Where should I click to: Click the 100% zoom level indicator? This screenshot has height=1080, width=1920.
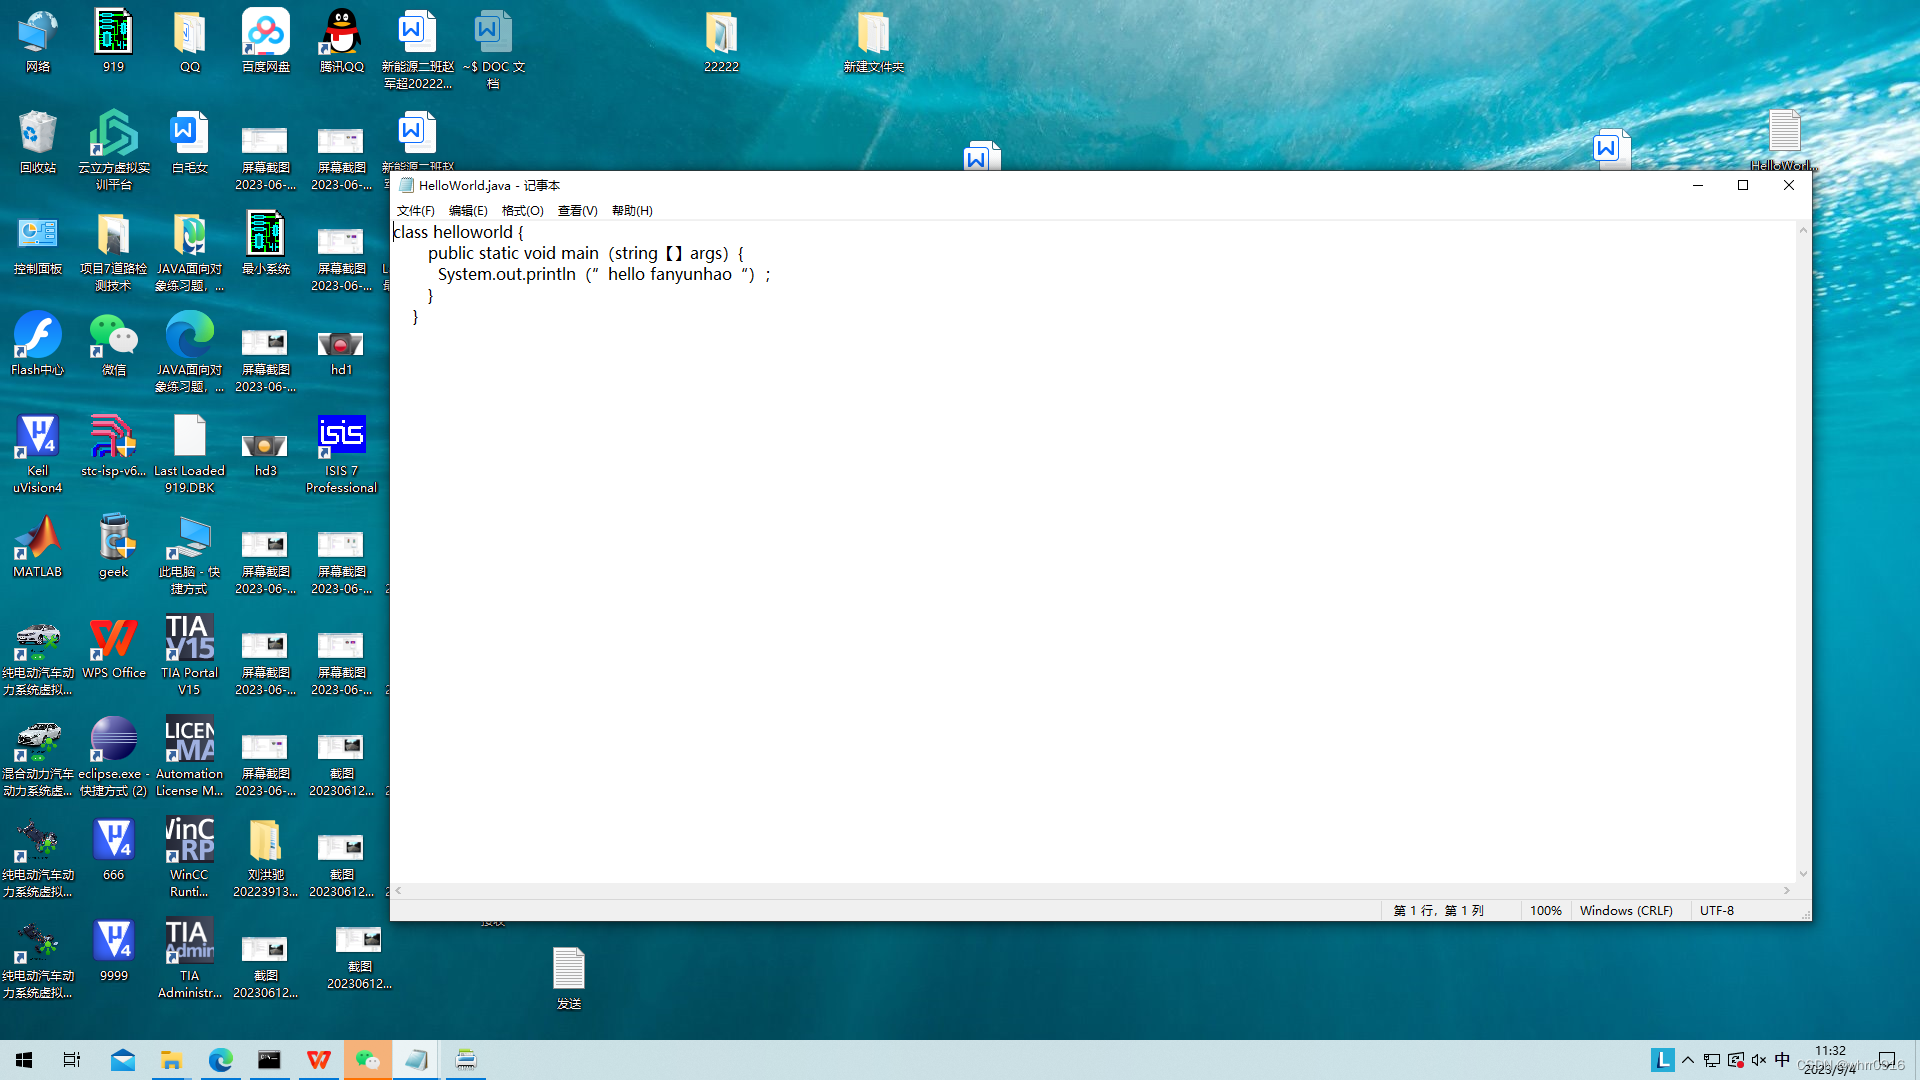pyautogui.click(x=1543, y=910)
